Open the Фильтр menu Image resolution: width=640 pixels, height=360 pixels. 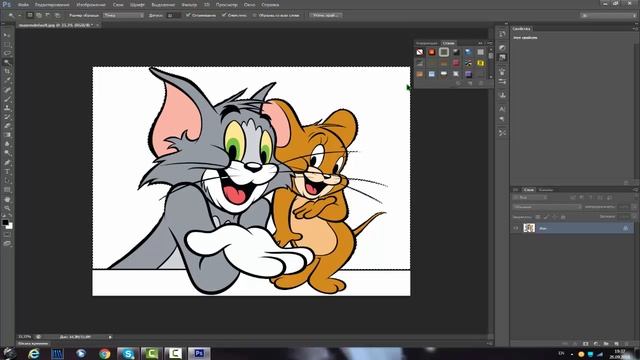(x=189, y=5)
